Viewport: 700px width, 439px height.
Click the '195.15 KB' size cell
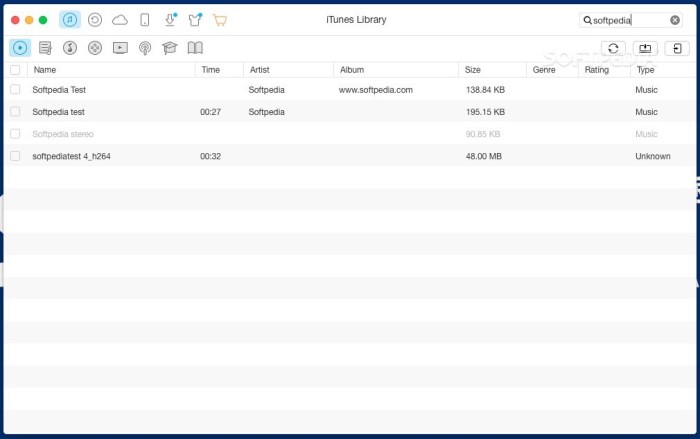[x=485, y=112]
